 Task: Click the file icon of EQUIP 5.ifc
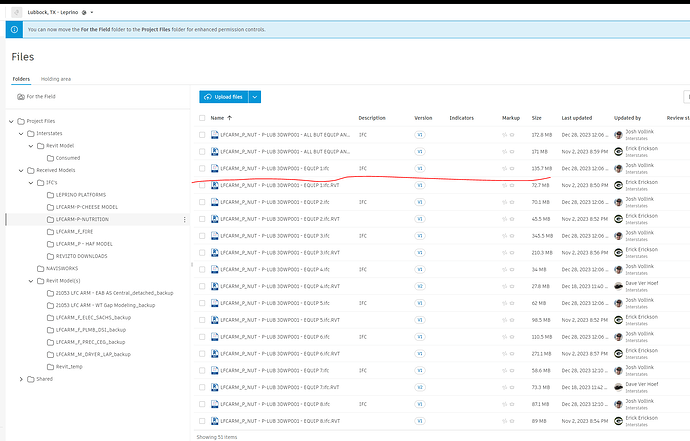click(x=215, y=303)
